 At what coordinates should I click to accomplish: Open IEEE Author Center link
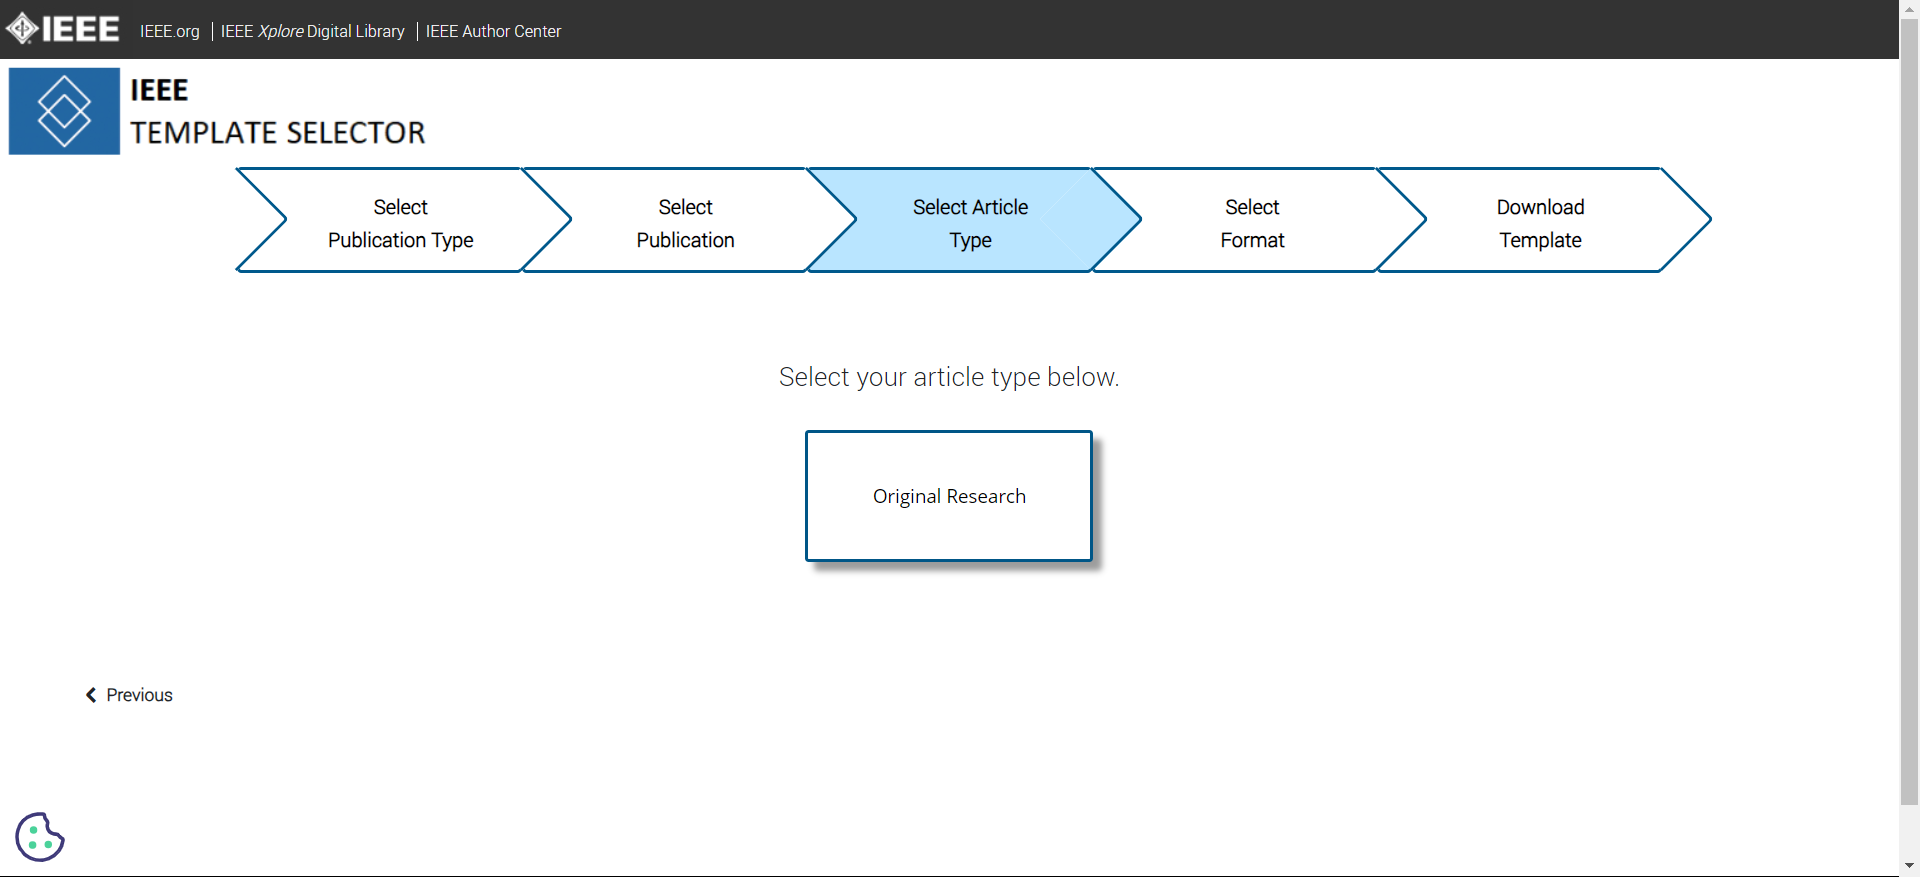tap(493, 31)
